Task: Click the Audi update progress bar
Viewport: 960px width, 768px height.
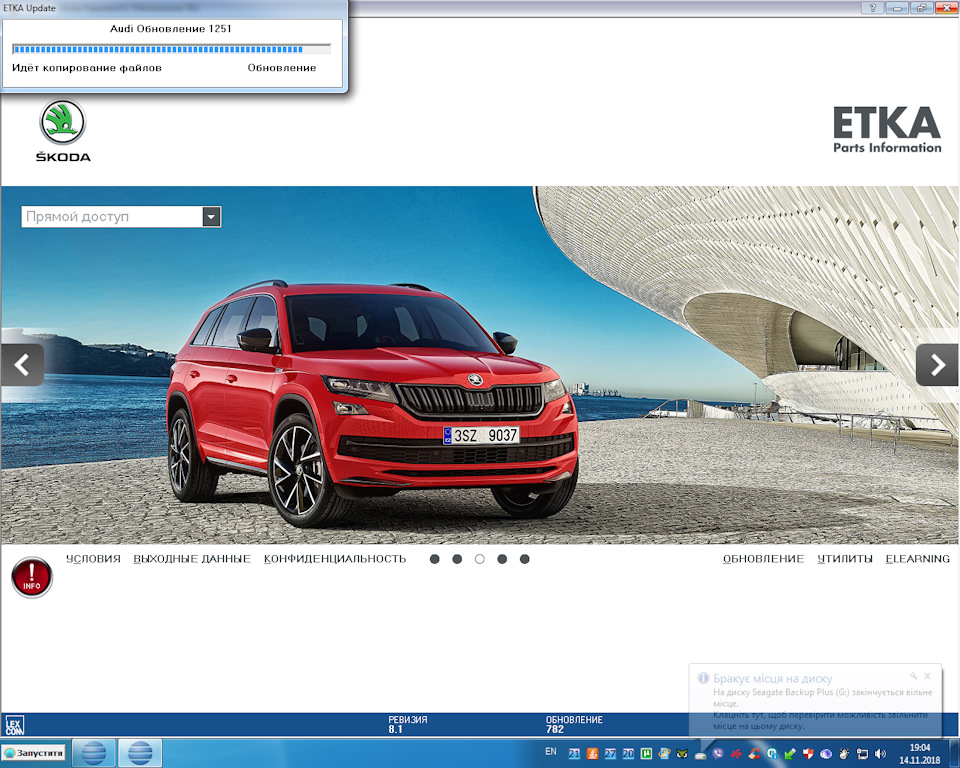Action: click(171, 49)
